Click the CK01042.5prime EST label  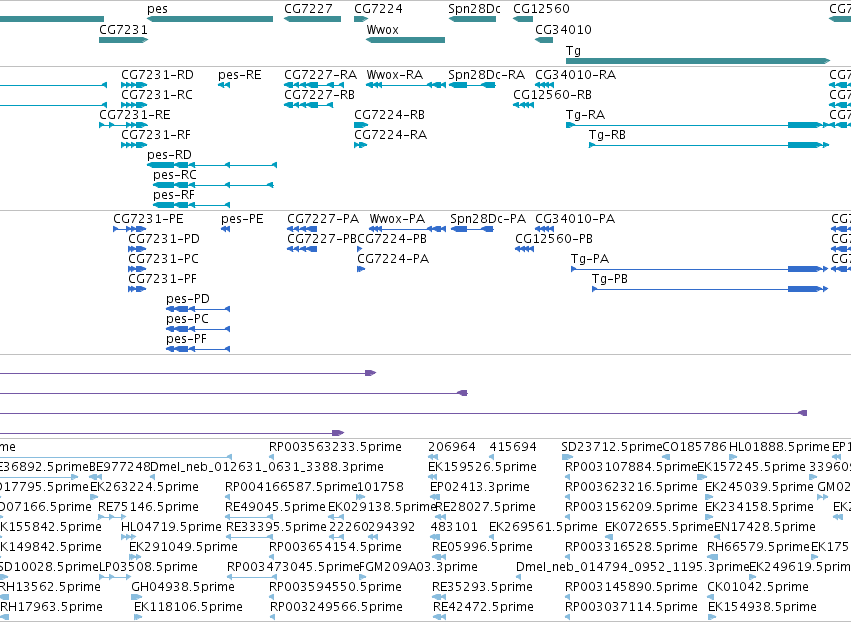click(x=758, y=587)
